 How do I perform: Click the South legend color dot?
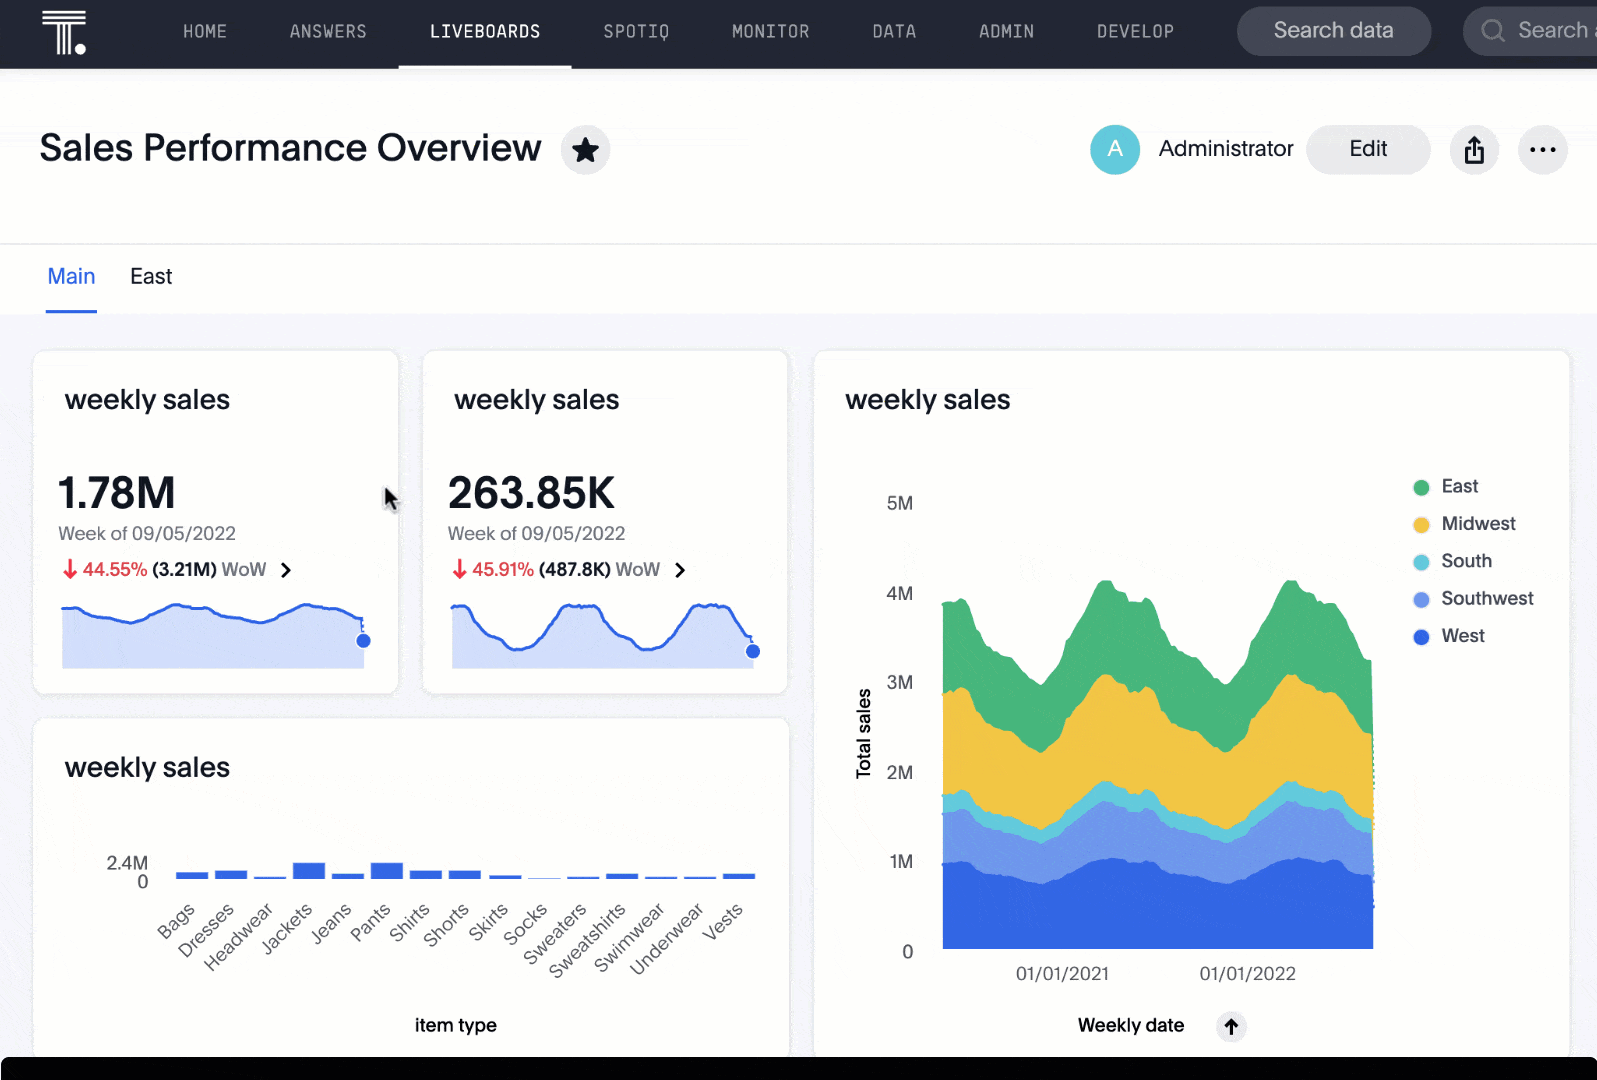(1421, 562)
